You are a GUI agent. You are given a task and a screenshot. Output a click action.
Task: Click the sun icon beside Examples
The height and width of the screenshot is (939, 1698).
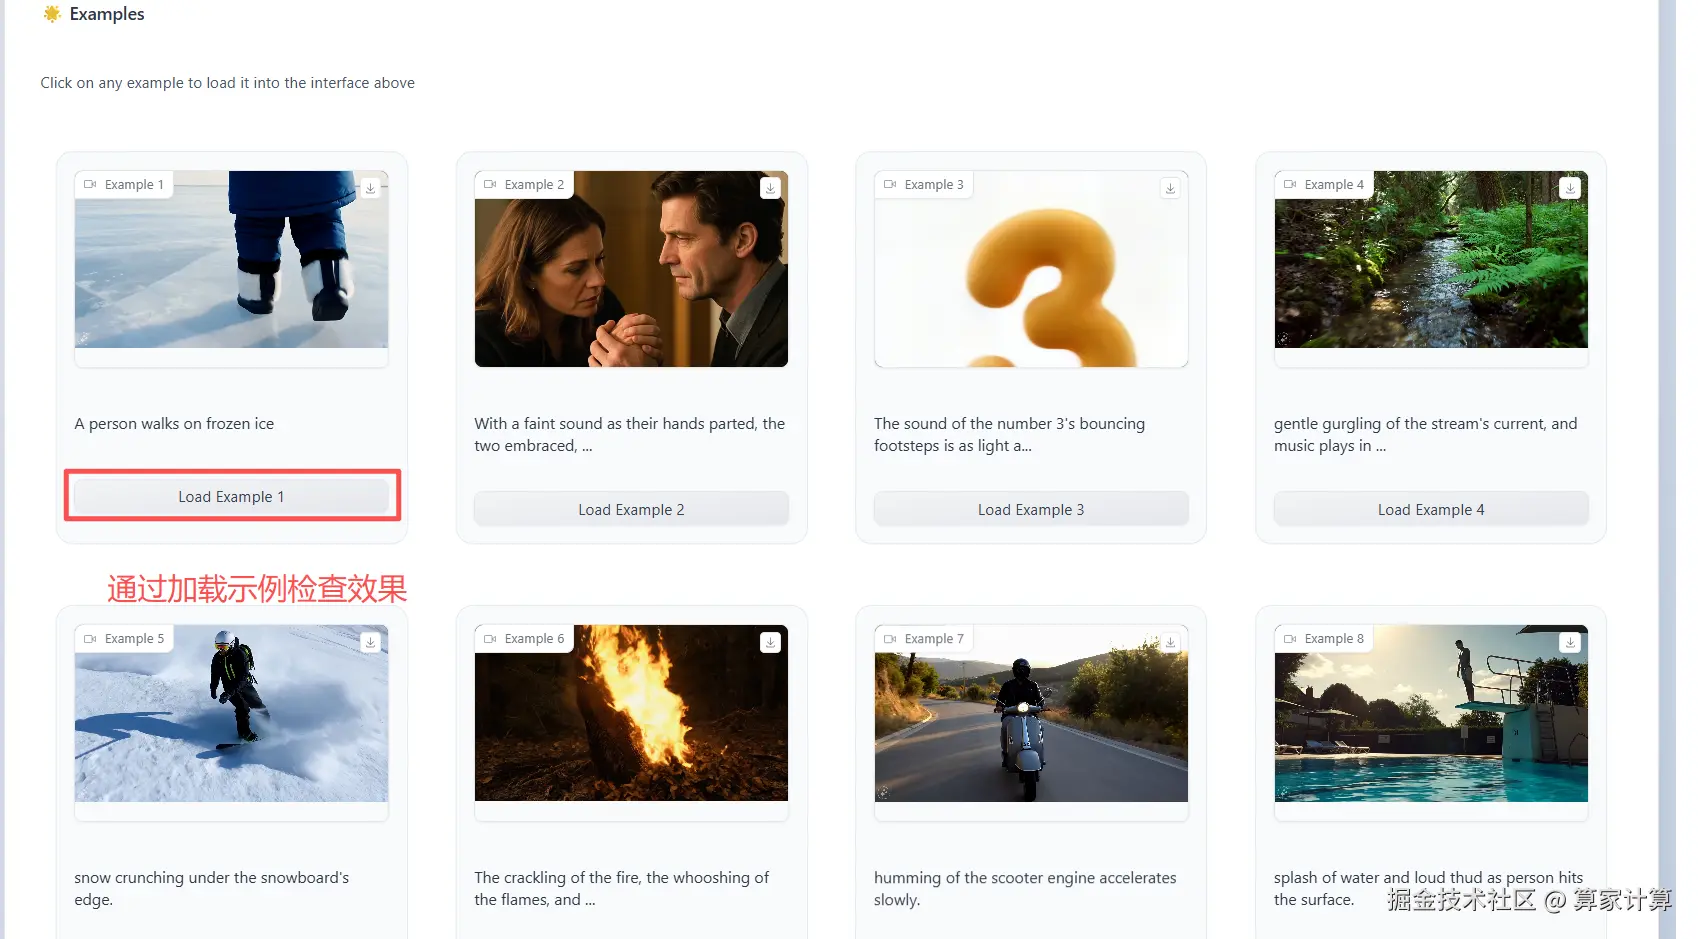[52, 14]
